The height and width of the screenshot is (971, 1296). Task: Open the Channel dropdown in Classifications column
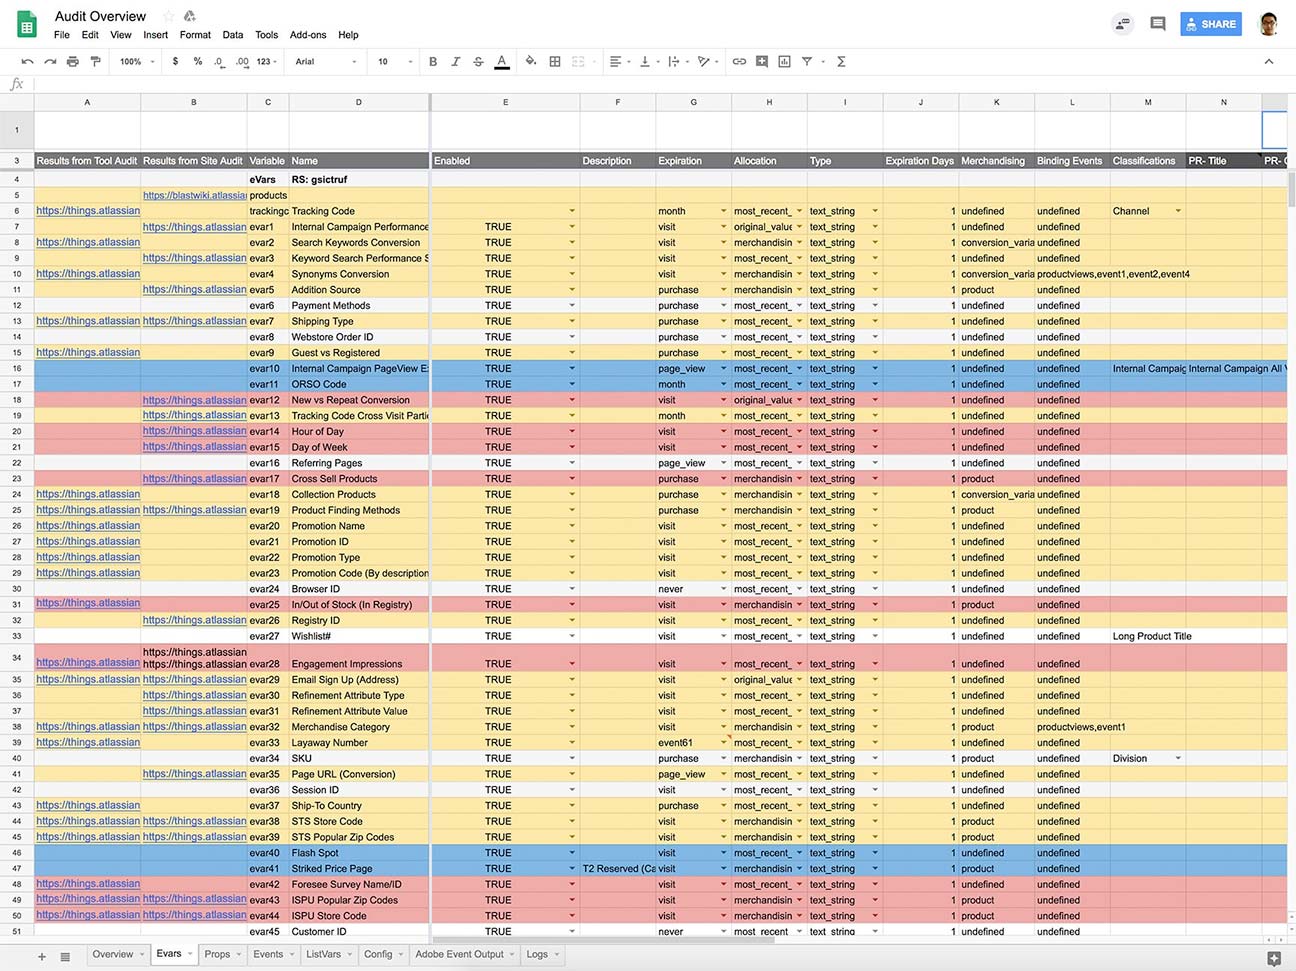pyautogui.click(x=1178, y=211)
